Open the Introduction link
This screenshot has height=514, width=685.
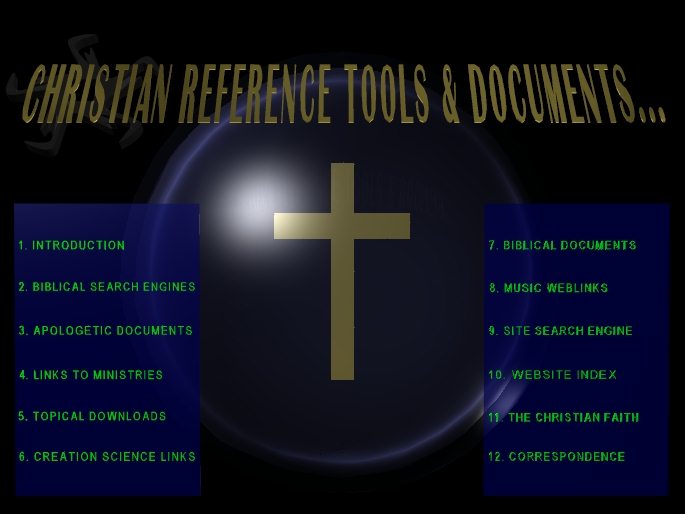pos(72,245)
